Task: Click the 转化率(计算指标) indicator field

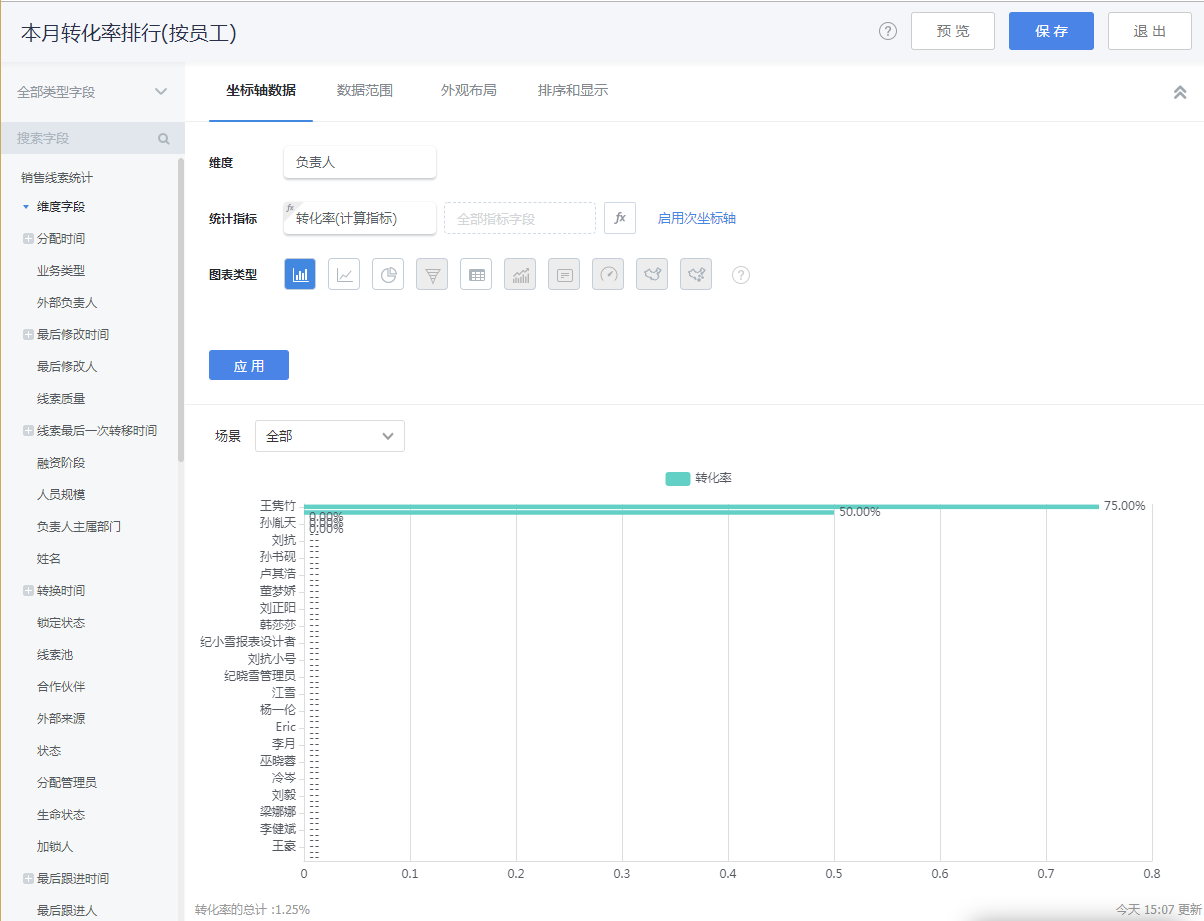Action: (360, 218)
